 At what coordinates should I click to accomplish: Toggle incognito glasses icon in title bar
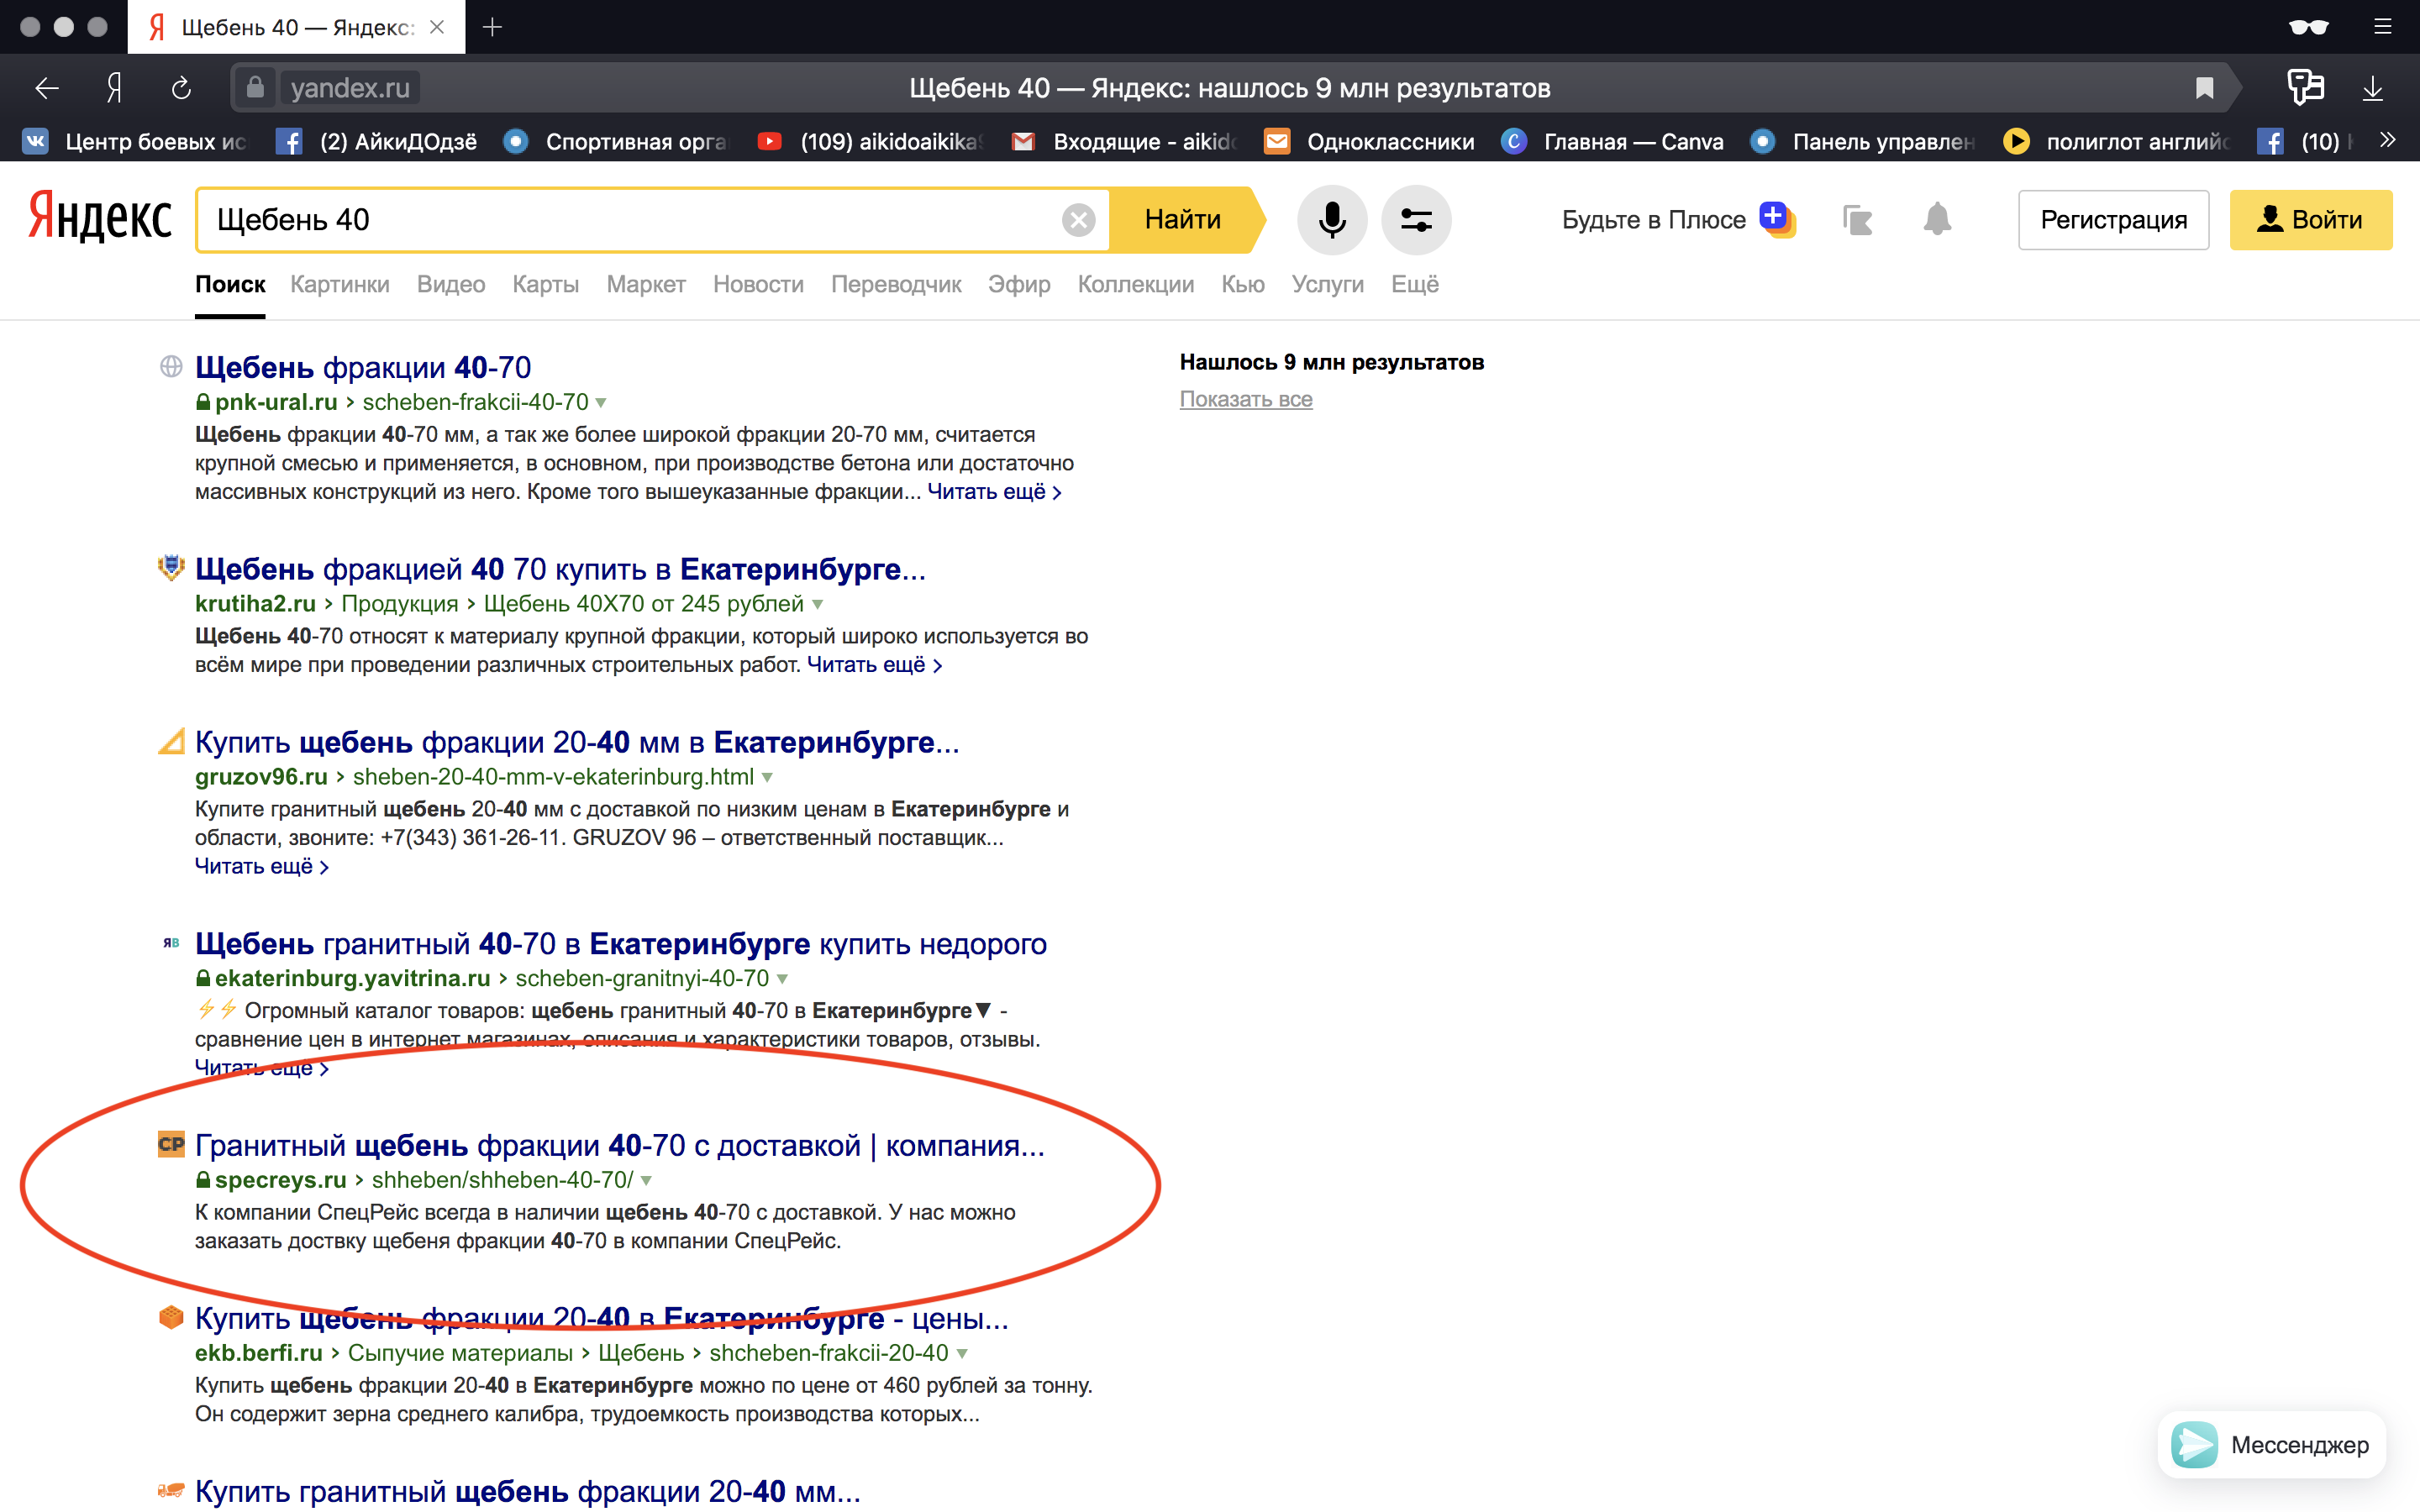tap(2308, 27)
